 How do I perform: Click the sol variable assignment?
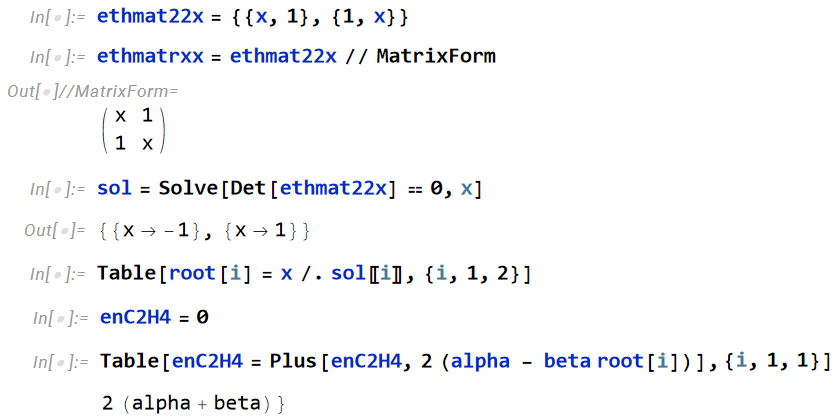click(x=114, y=189)
